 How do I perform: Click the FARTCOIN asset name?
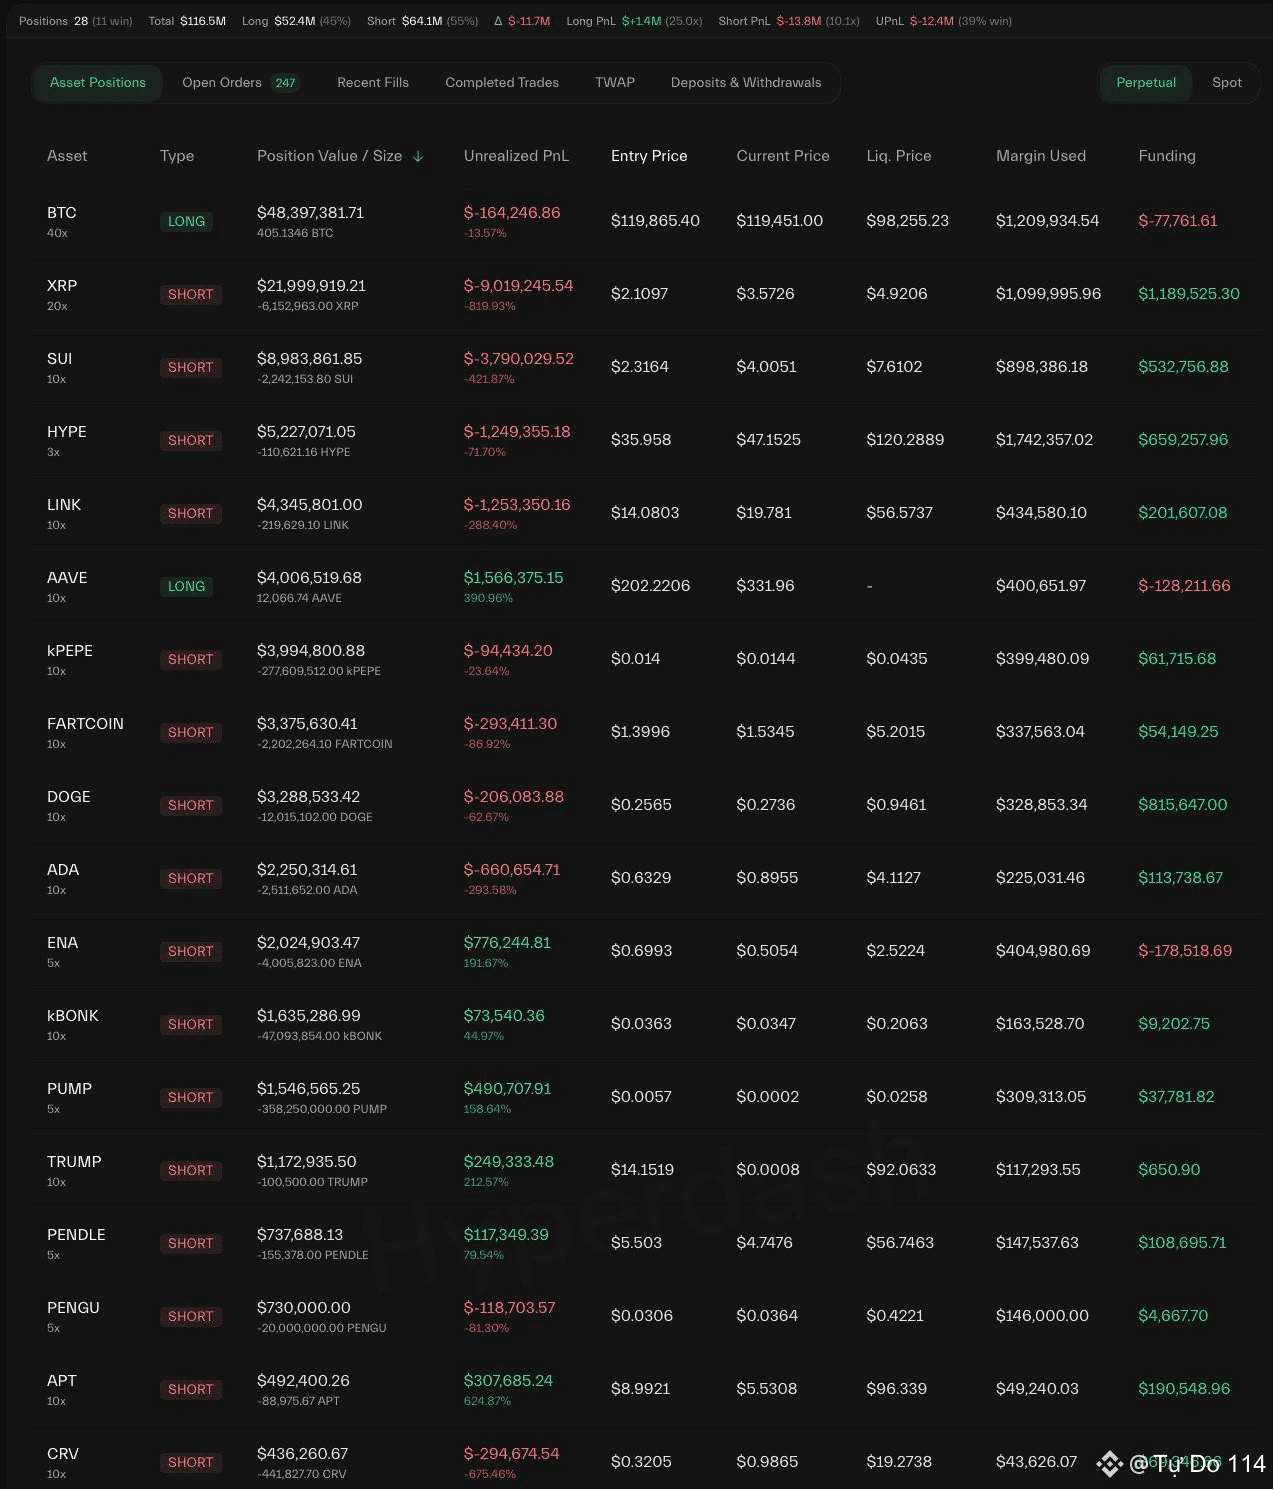(x=85, y=724)
